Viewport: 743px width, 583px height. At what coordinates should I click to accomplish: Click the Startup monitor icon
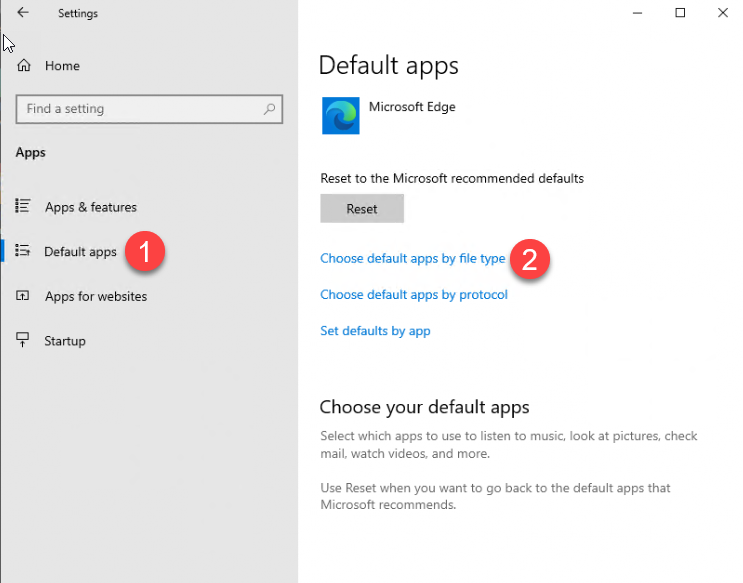point(23,341)
